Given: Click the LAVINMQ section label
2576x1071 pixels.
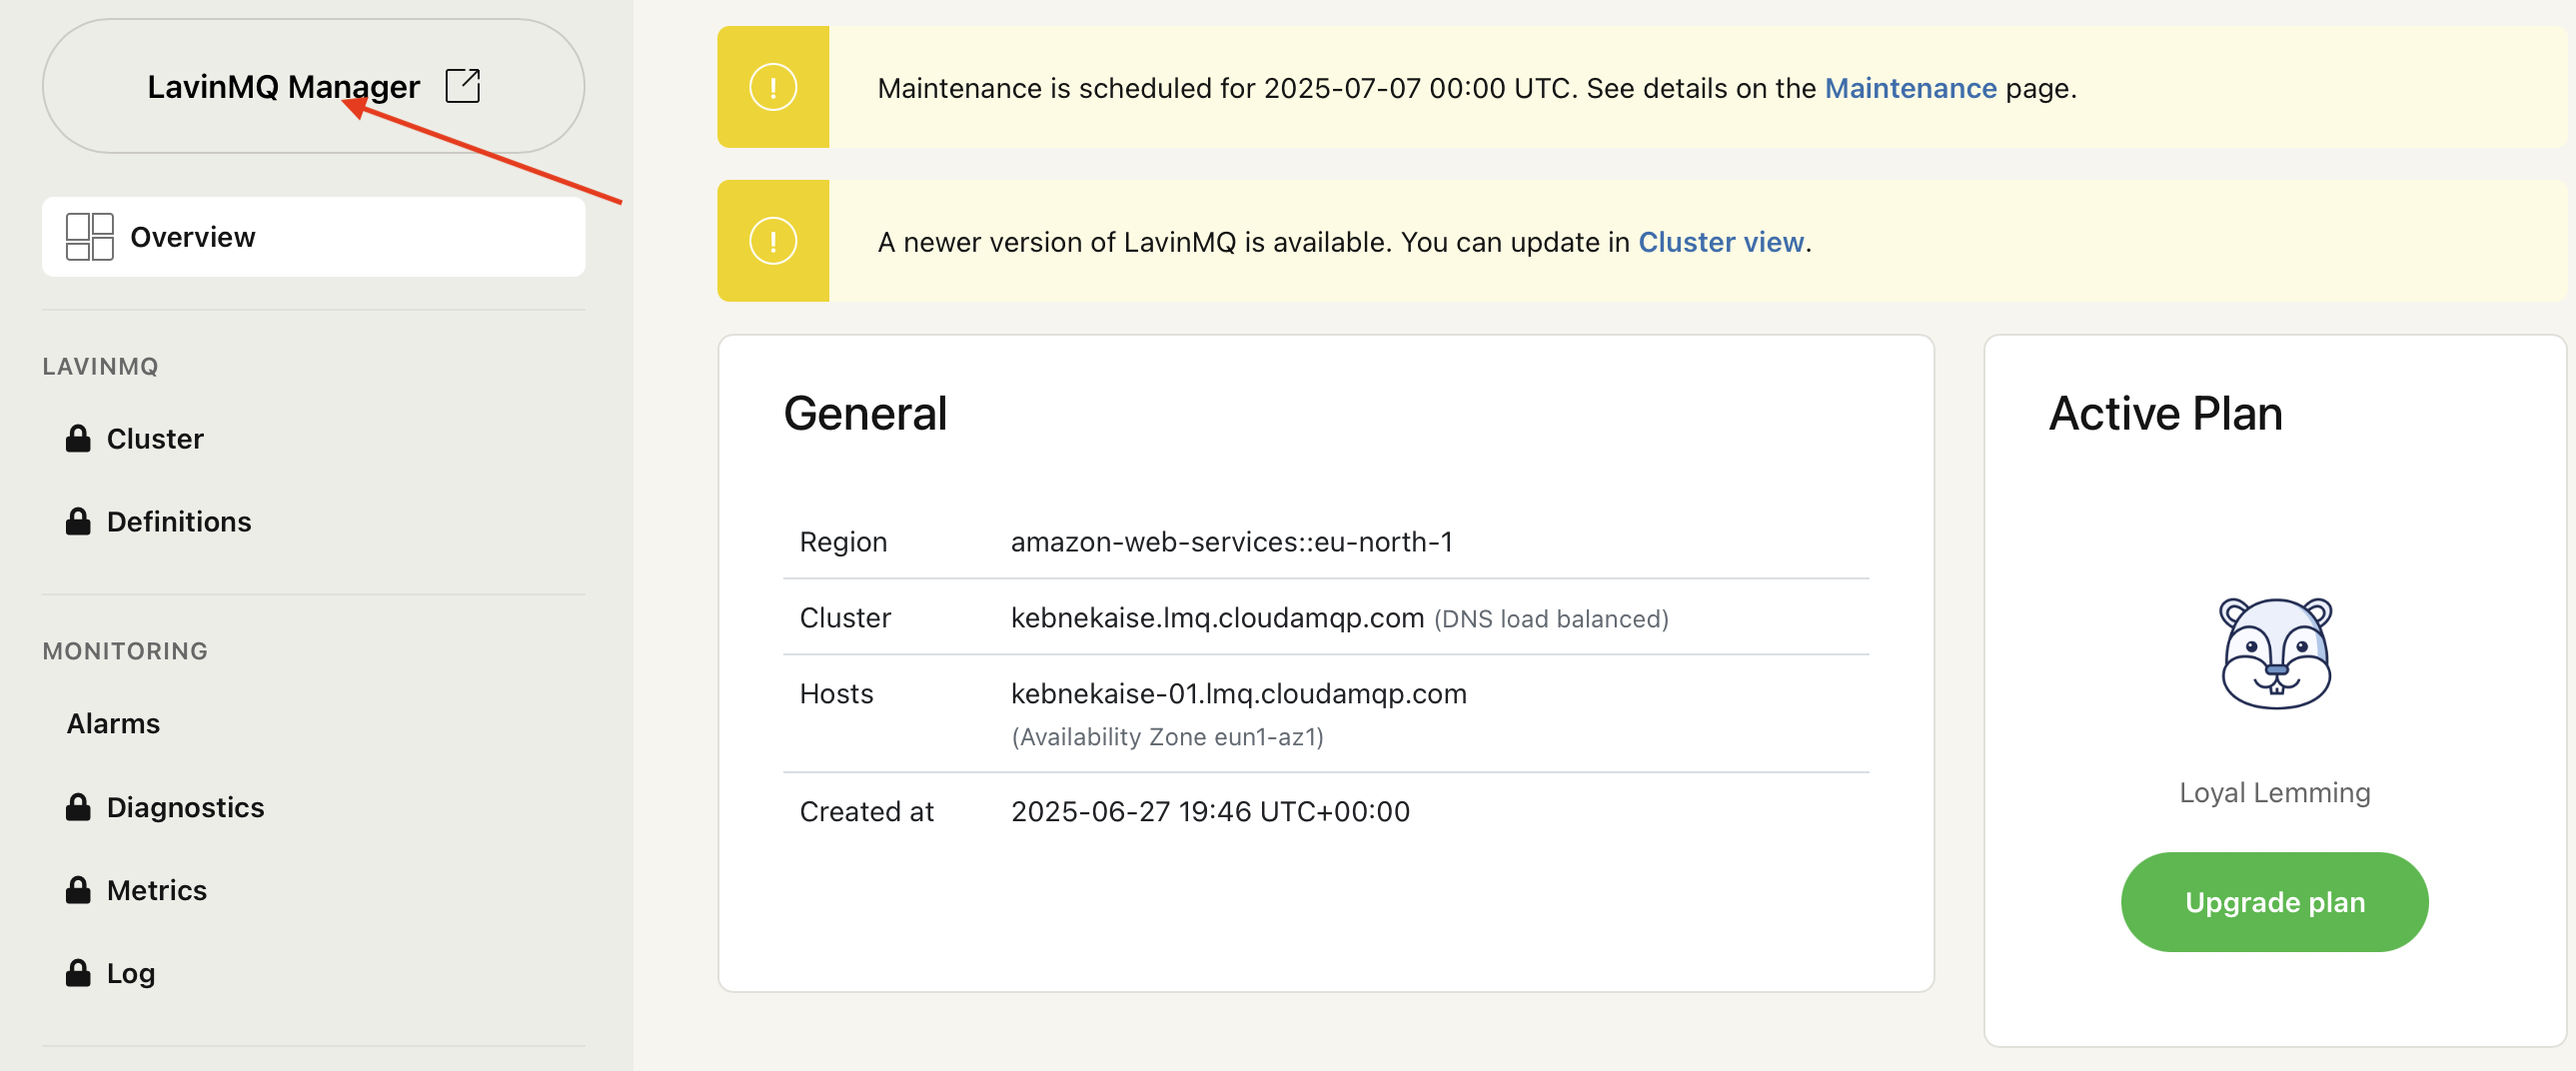Looking at the screenshot, I should pos(100,367).
